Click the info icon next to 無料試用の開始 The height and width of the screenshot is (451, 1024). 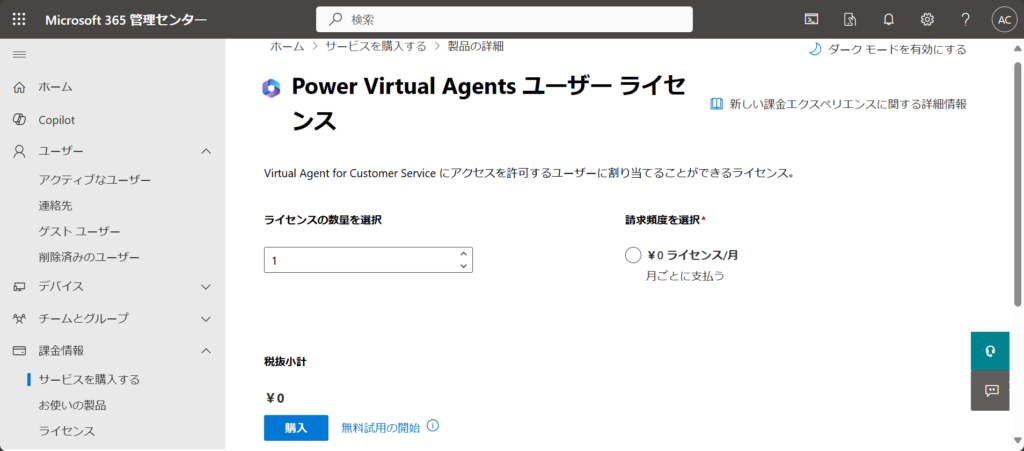click(432, 426)
